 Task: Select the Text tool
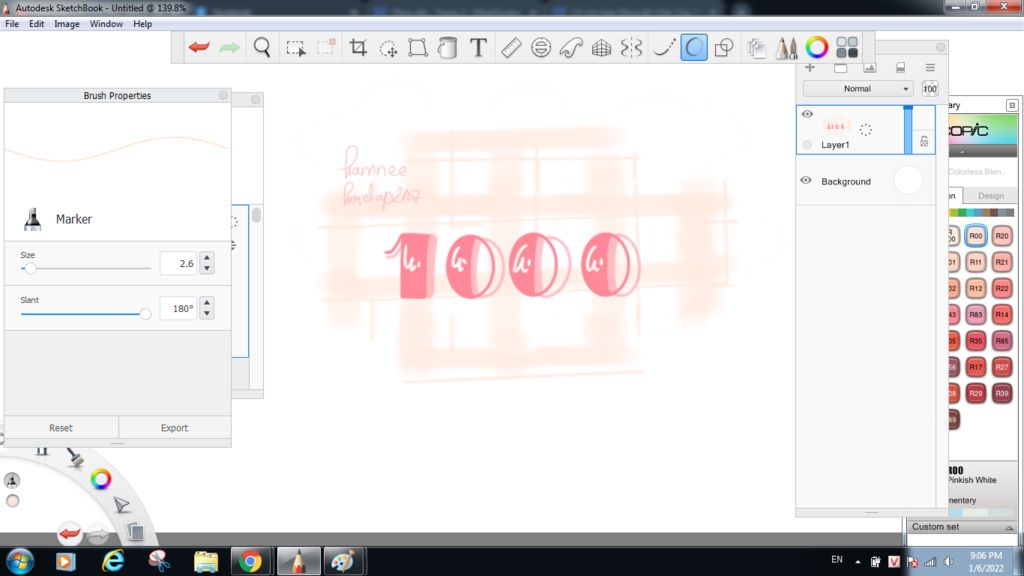pyautogui.click(x=478, y=48)
